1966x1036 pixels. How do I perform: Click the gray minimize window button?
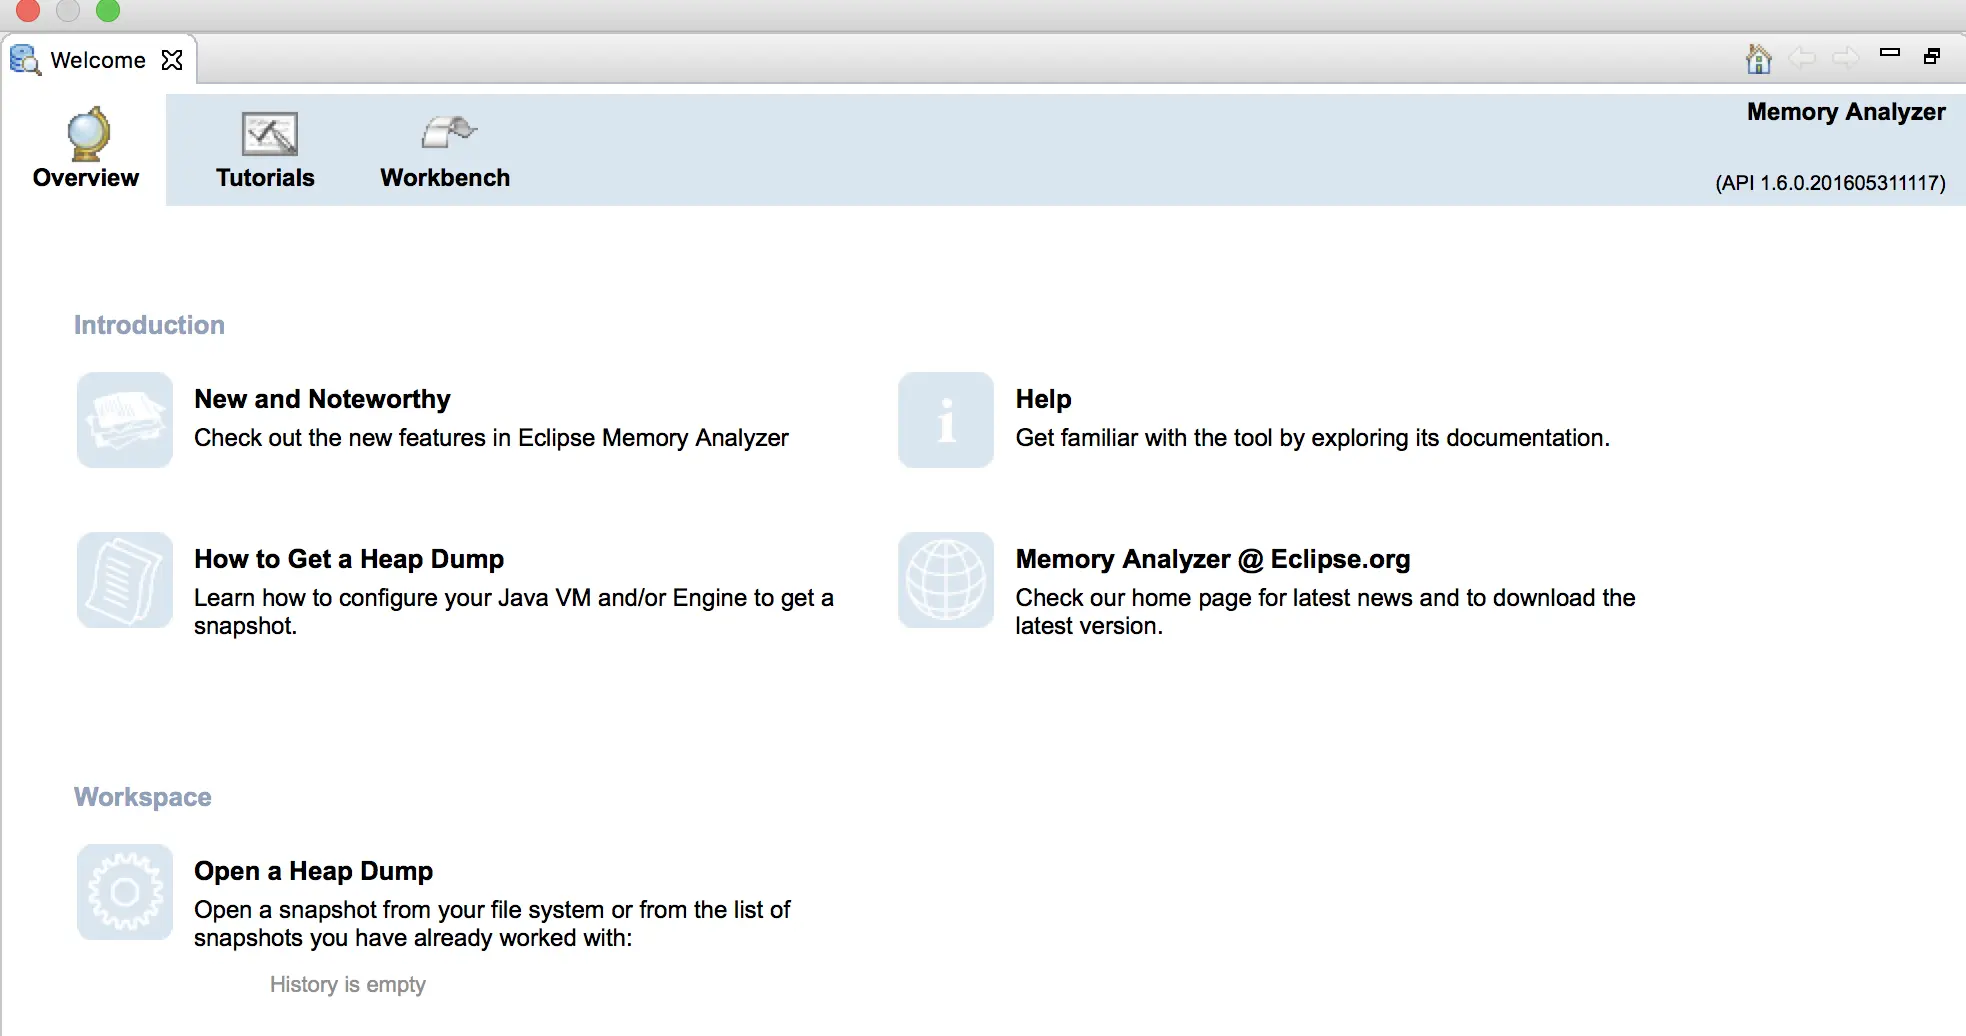(x=68, y=10)
